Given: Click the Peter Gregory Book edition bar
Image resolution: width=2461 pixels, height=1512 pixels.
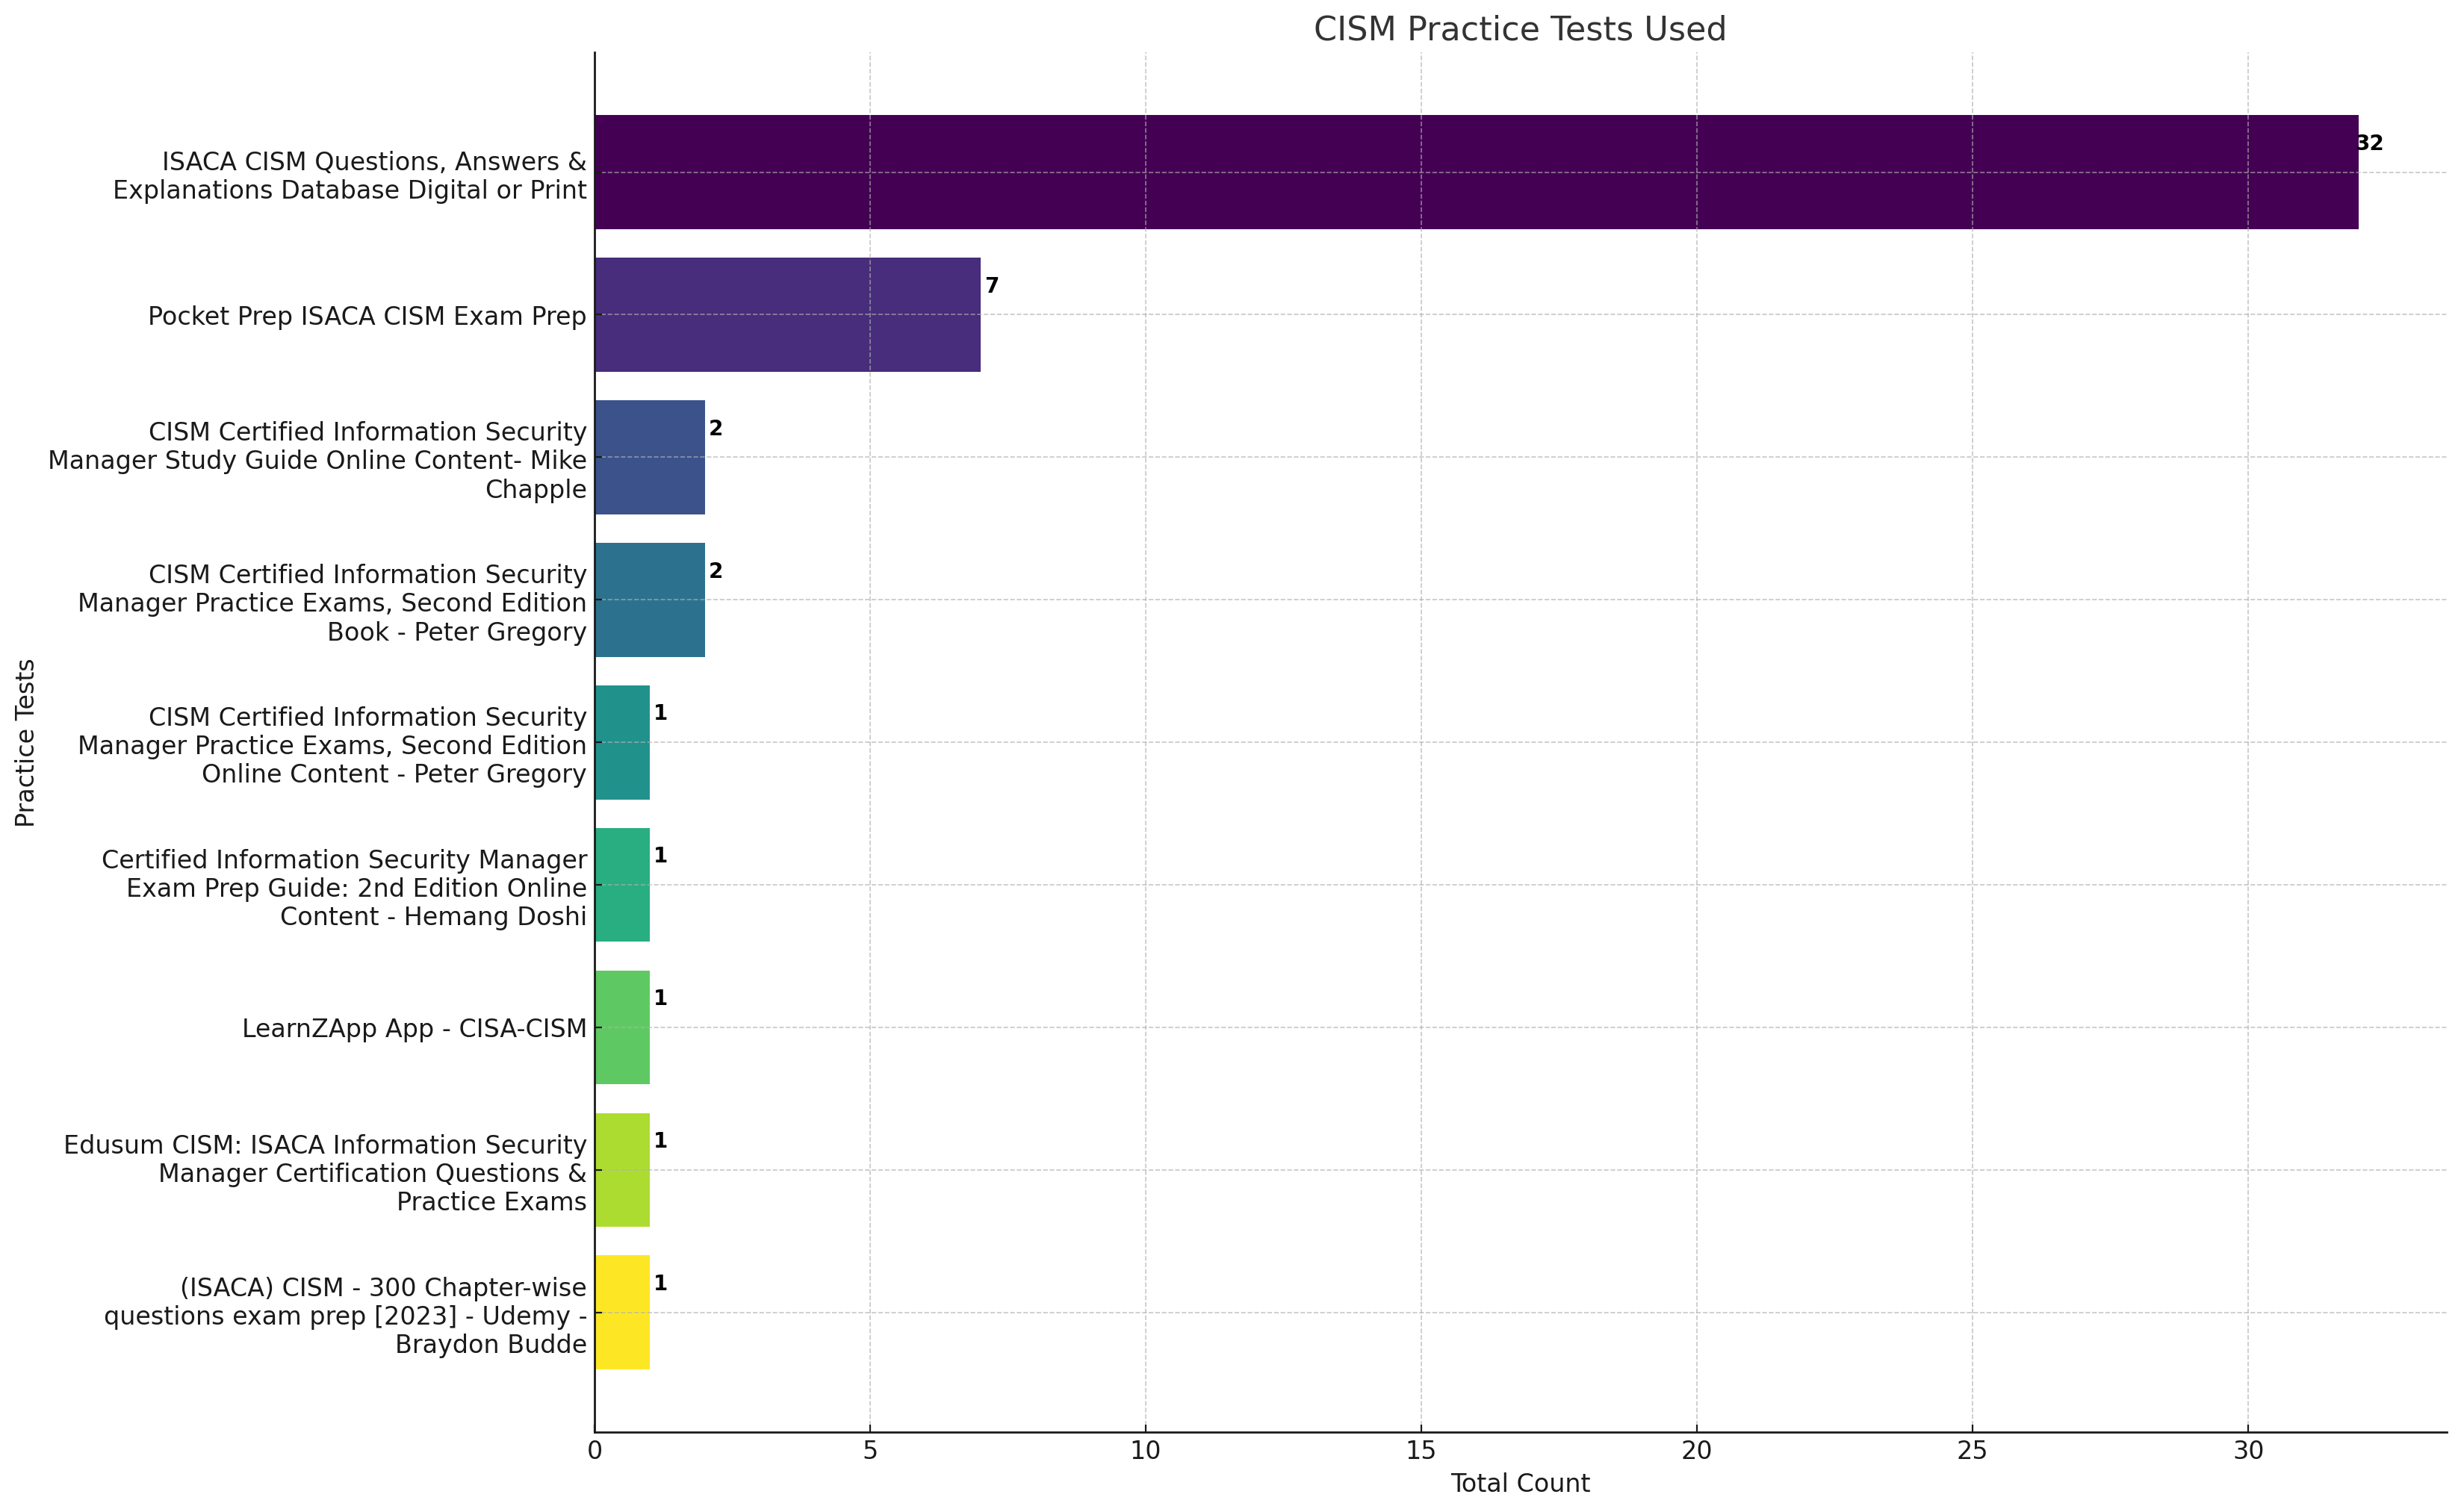Looking at the screenshot, I should pyautogui.click(x=649, y=600).
